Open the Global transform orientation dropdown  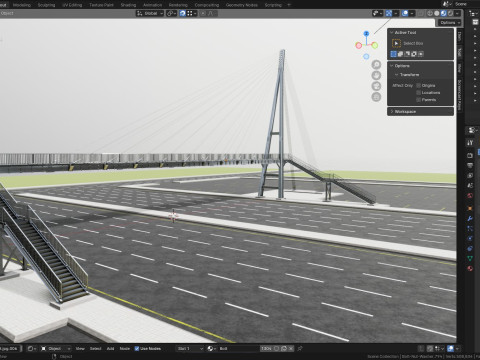click(150, 13)
